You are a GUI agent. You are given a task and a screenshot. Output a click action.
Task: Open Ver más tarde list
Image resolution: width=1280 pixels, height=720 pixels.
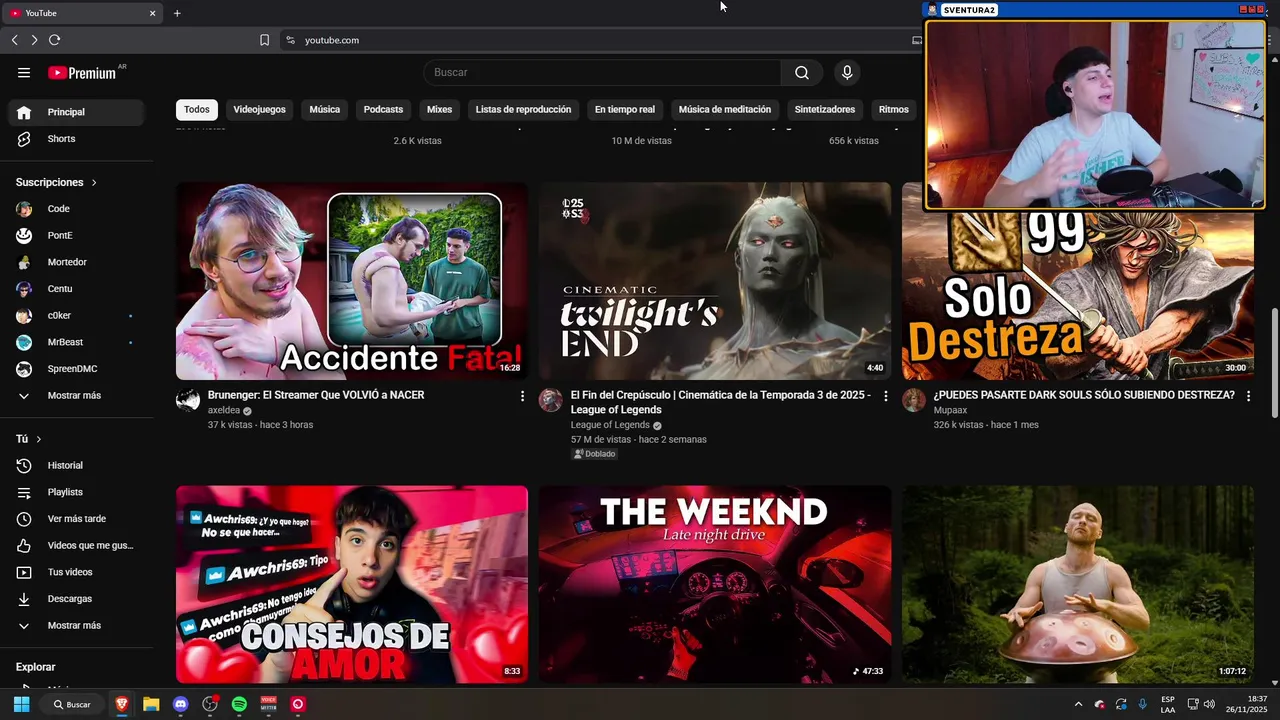(x=78, y=519)
